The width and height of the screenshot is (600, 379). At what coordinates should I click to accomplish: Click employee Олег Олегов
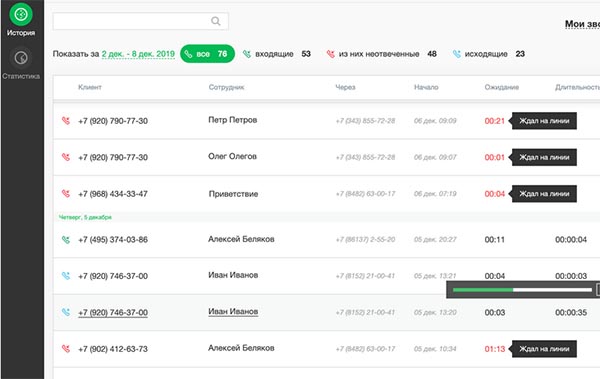point(232,156)
